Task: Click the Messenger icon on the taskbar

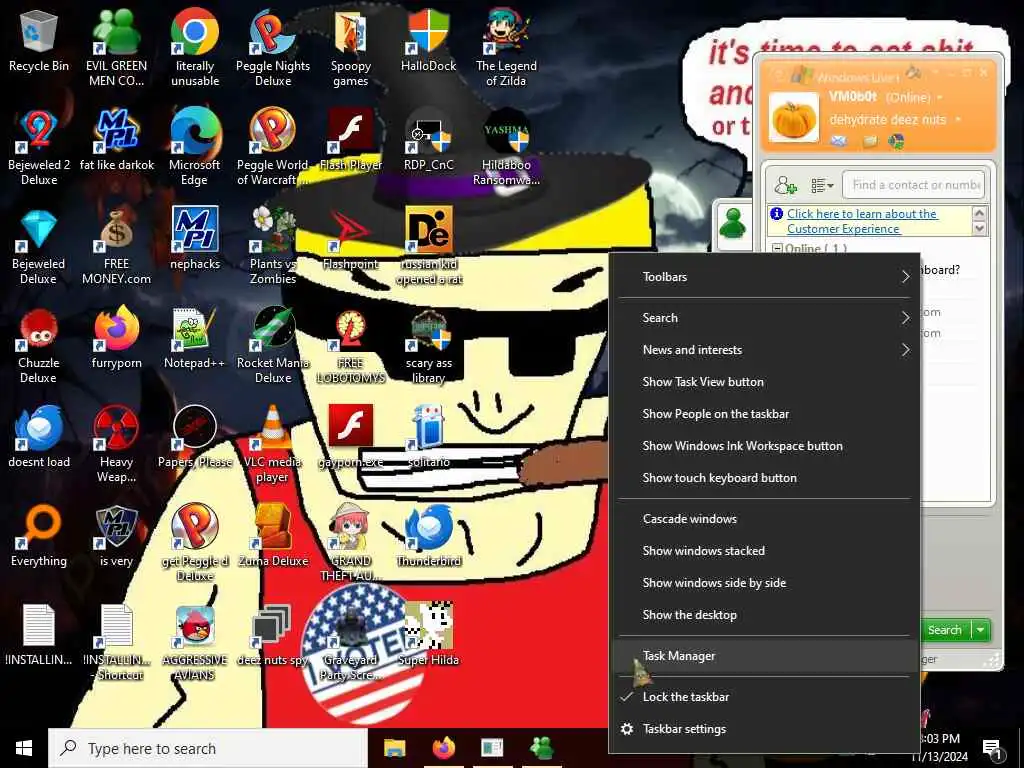Action: (x=541, y=748)
